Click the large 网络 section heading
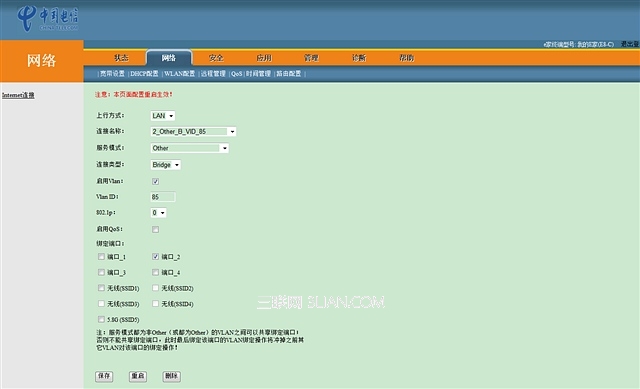The height and width of the screenshot is (389, 640). point(42,60)
